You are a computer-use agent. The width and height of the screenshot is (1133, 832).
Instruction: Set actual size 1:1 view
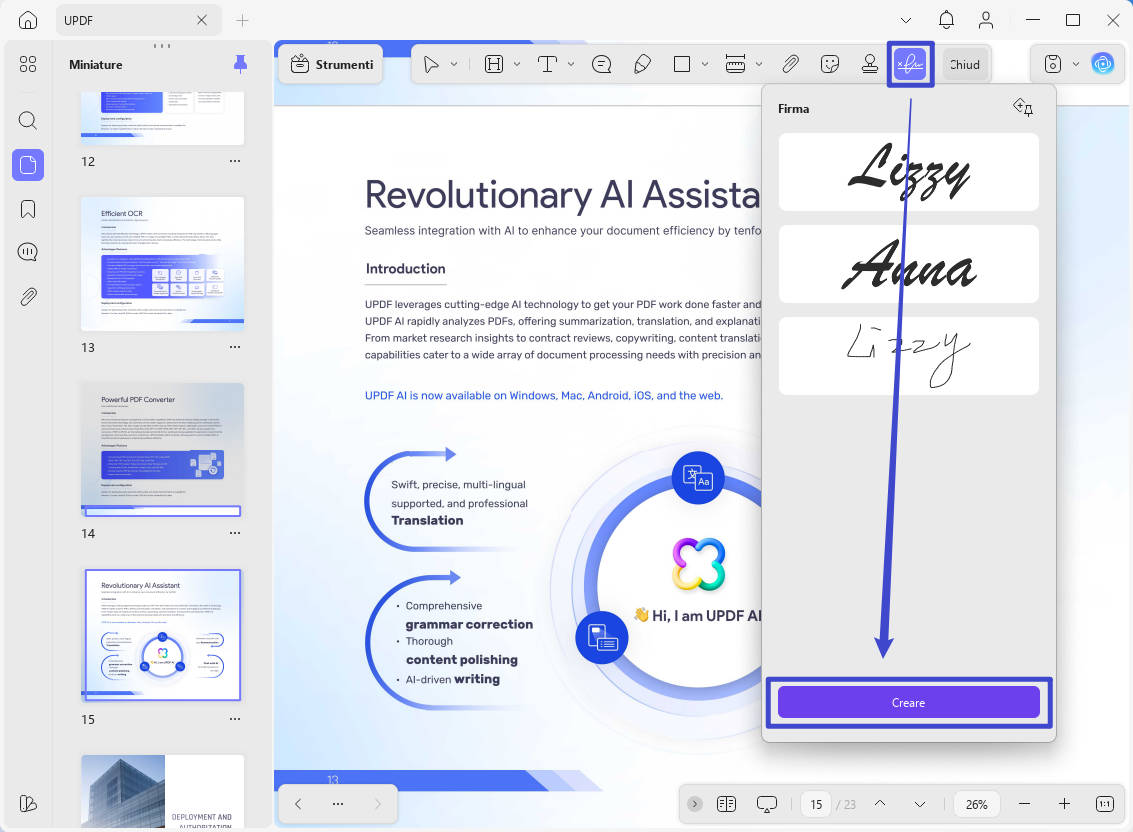1104,804
